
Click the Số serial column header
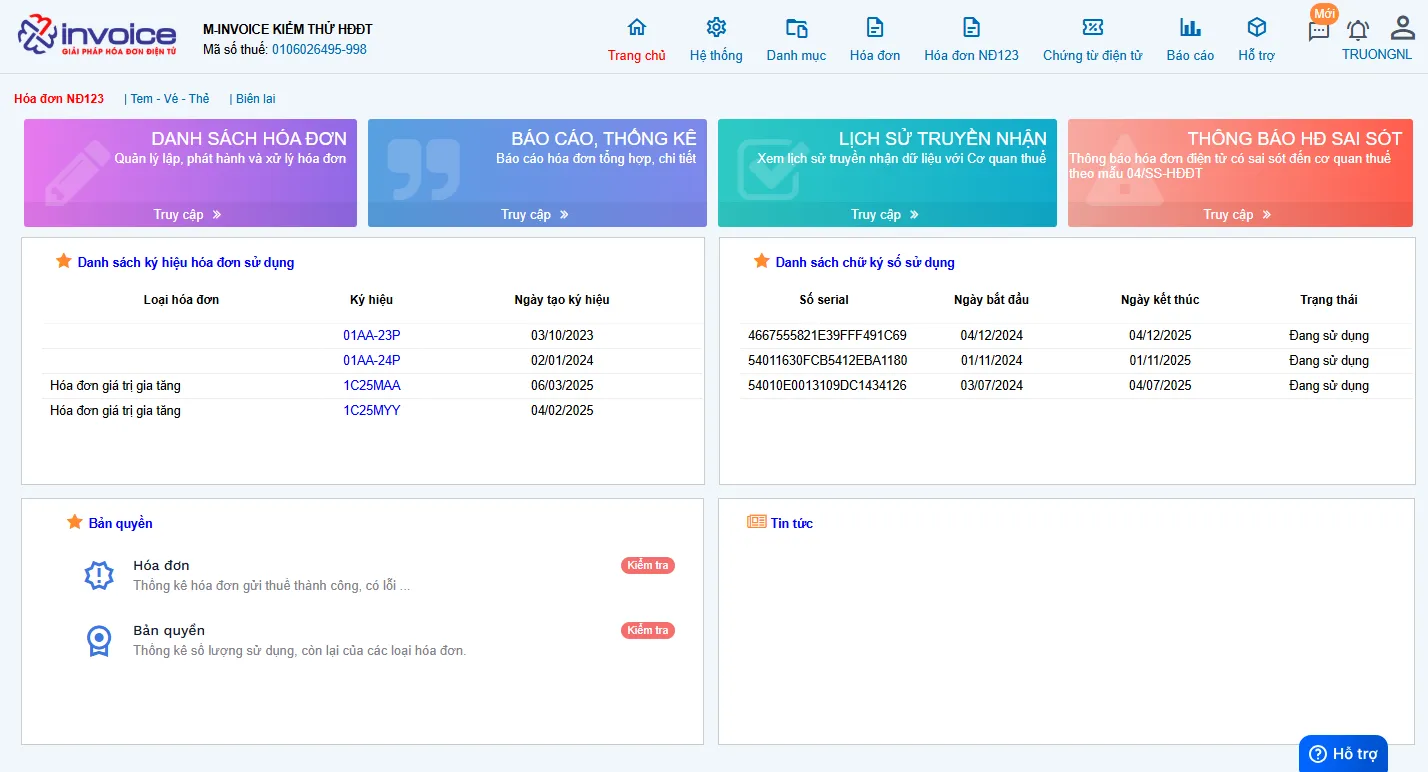pyautogui.click(x=824, y=300)
